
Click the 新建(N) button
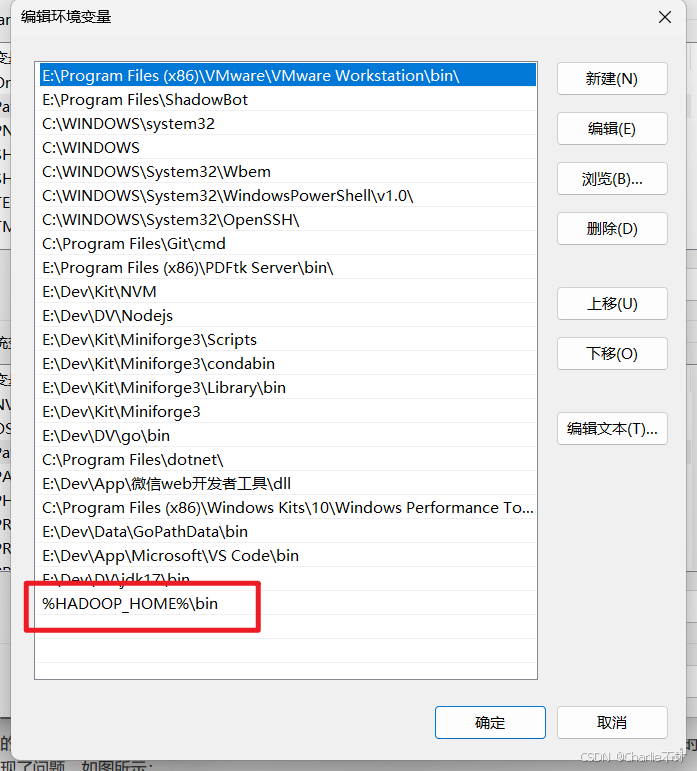click(612, 79)
